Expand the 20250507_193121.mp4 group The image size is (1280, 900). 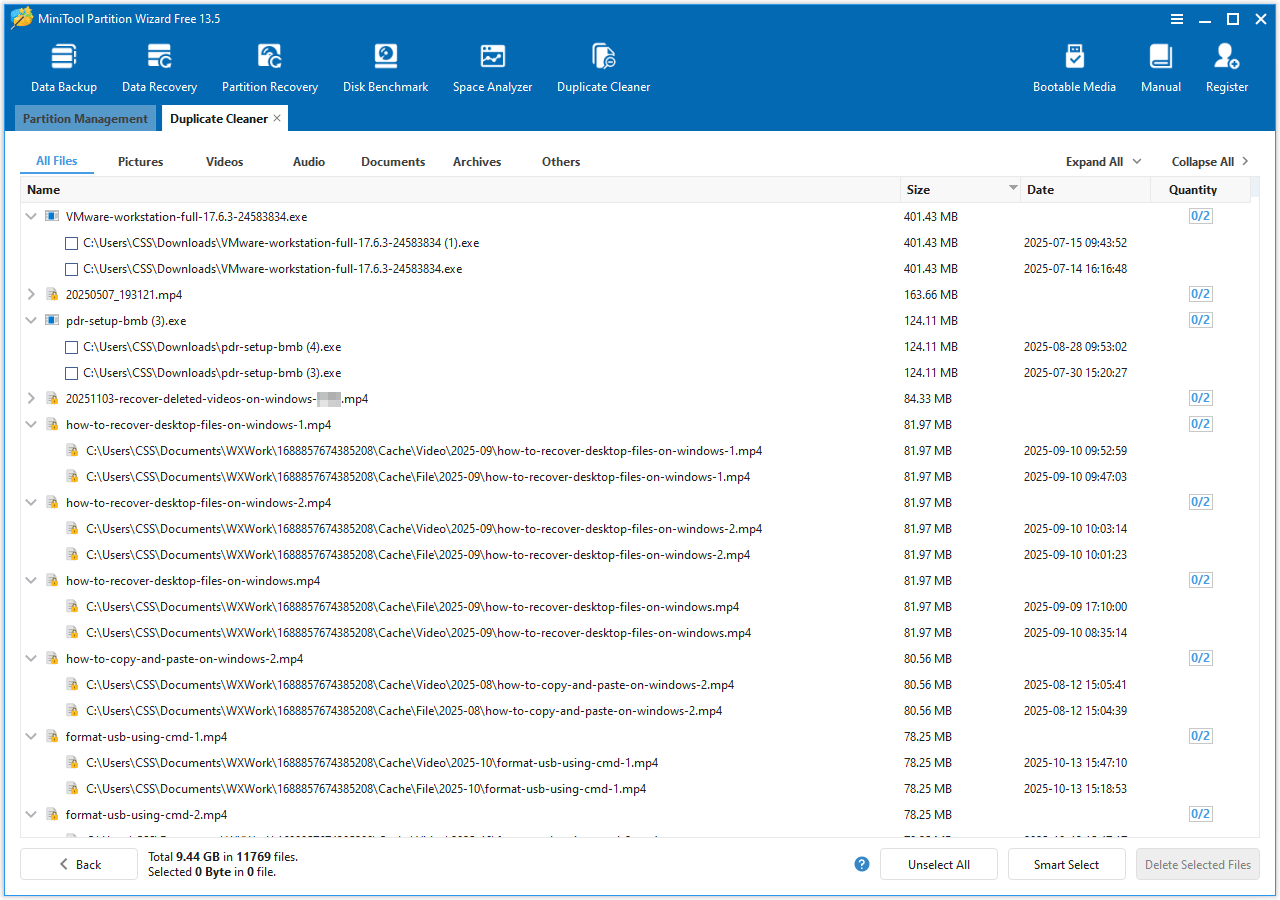point(31,295)
